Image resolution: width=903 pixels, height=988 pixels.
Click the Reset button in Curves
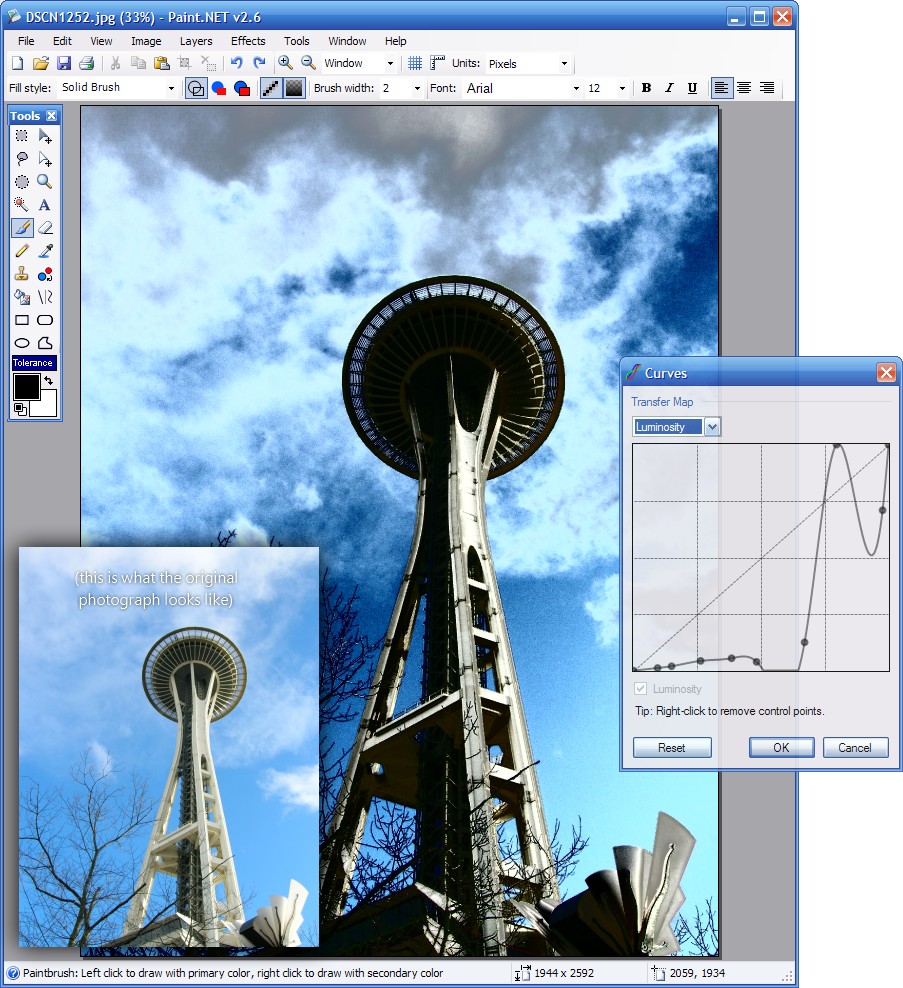tap(672, 747)
